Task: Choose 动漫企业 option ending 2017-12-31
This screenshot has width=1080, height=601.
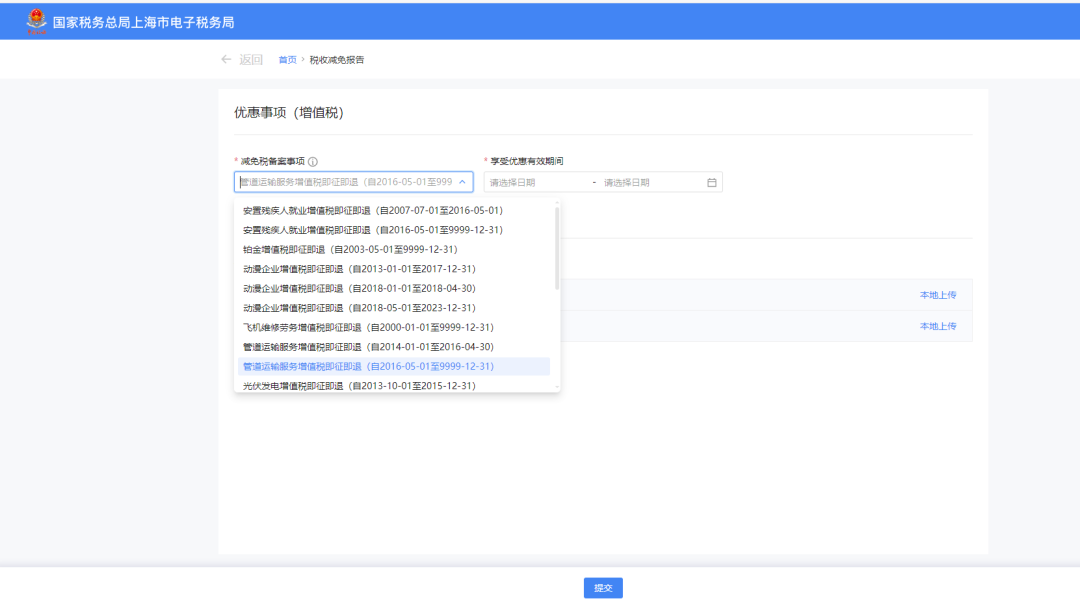Action: 359,269
